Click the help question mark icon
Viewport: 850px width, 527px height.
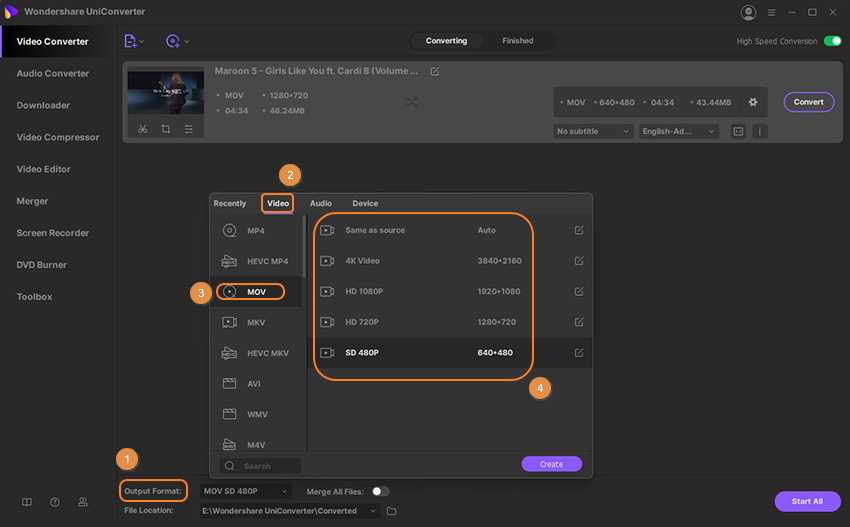coord(55,502)
